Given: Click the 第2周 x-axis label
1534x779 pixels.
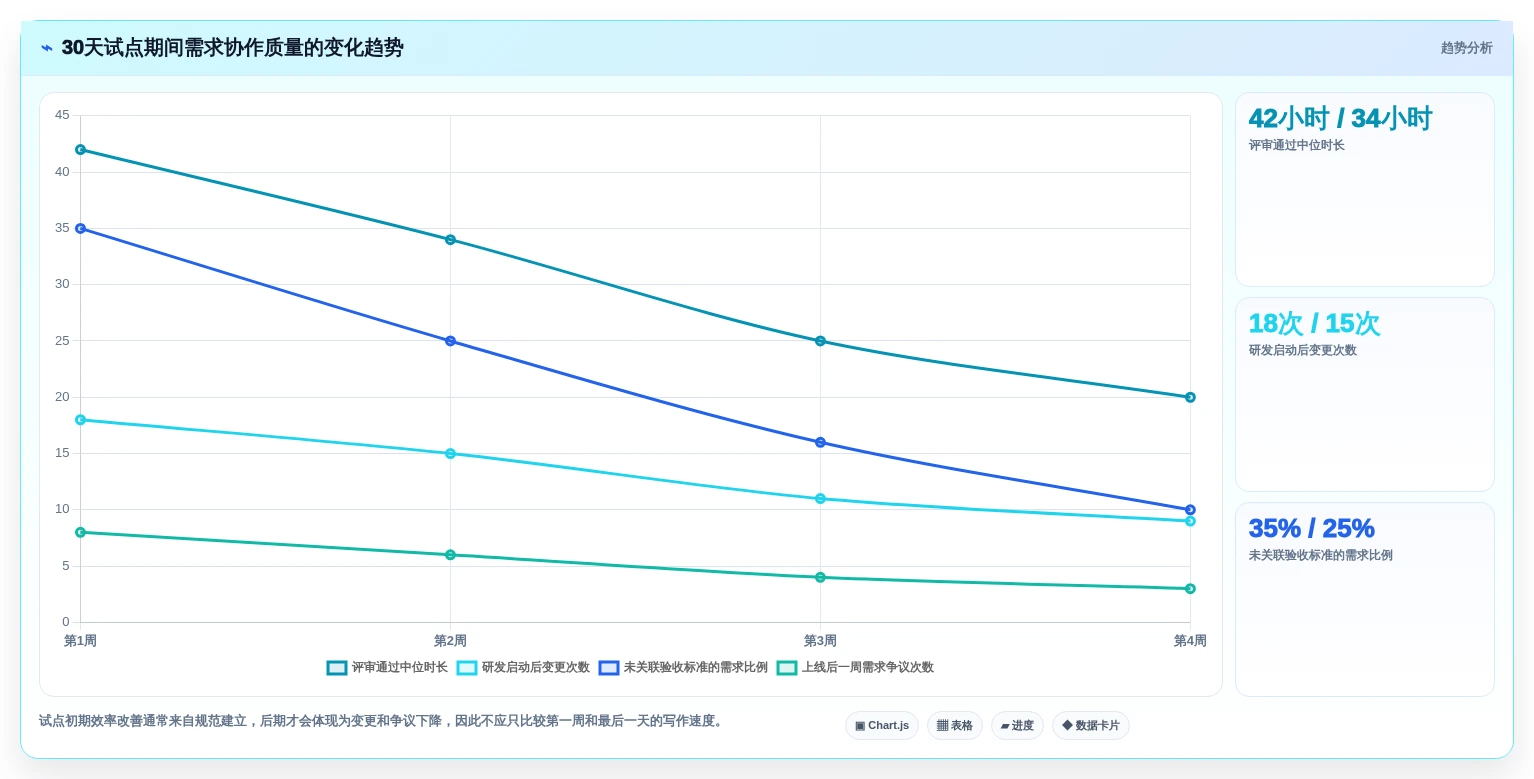Looking at the screenshot, I should point(450,641).
